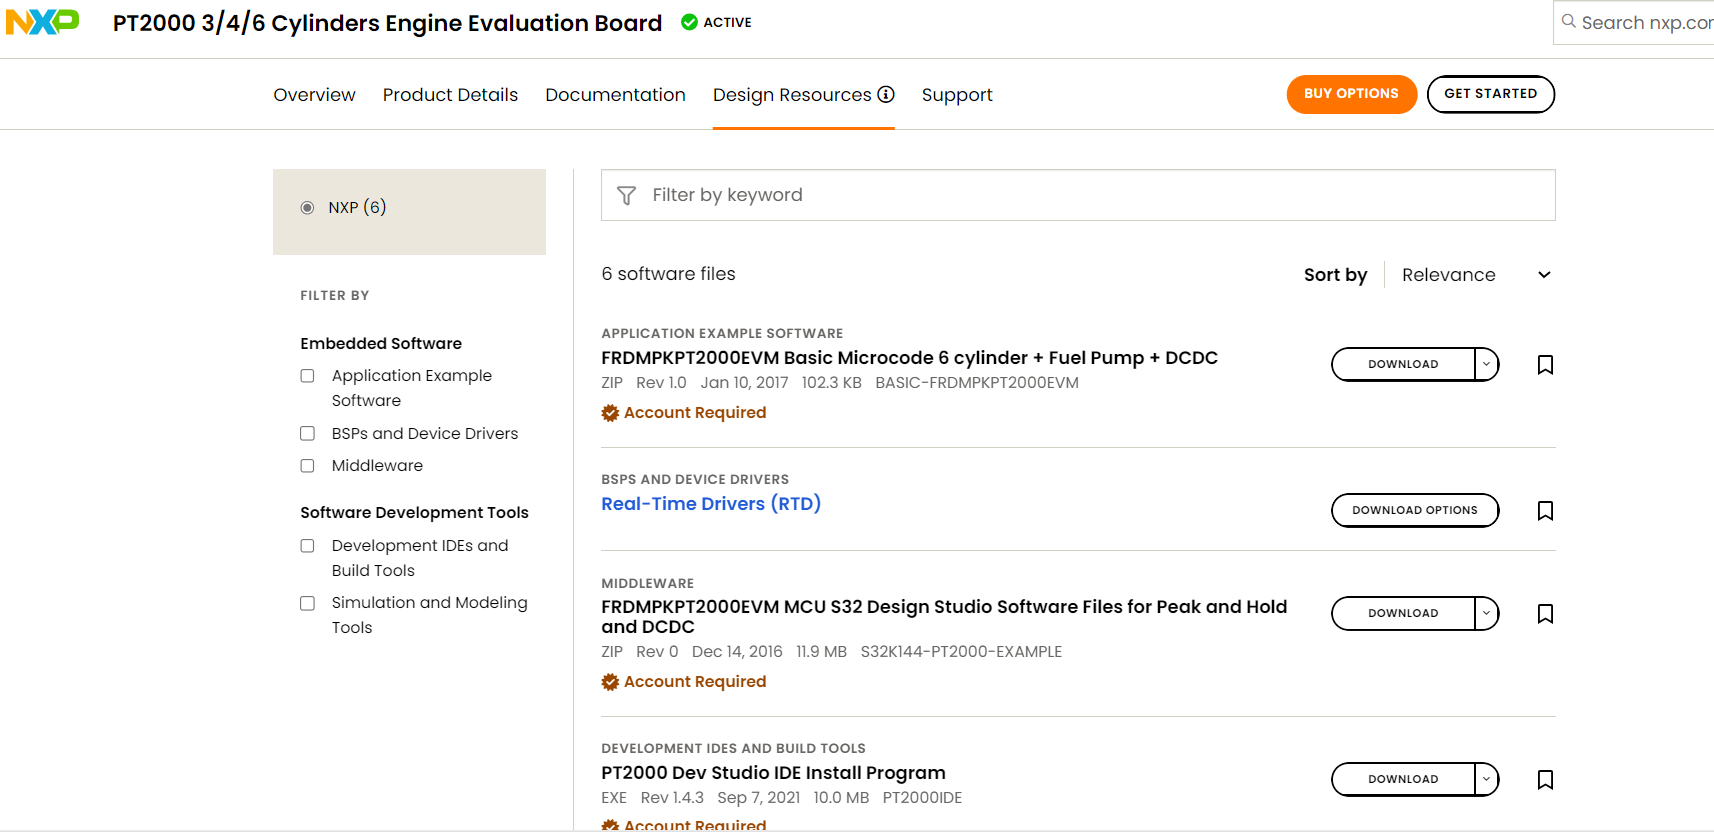The height and width of the screenshot is (832, 1714).
Task: Click the 'Embedded Software' filter heading
Action: 381,344
